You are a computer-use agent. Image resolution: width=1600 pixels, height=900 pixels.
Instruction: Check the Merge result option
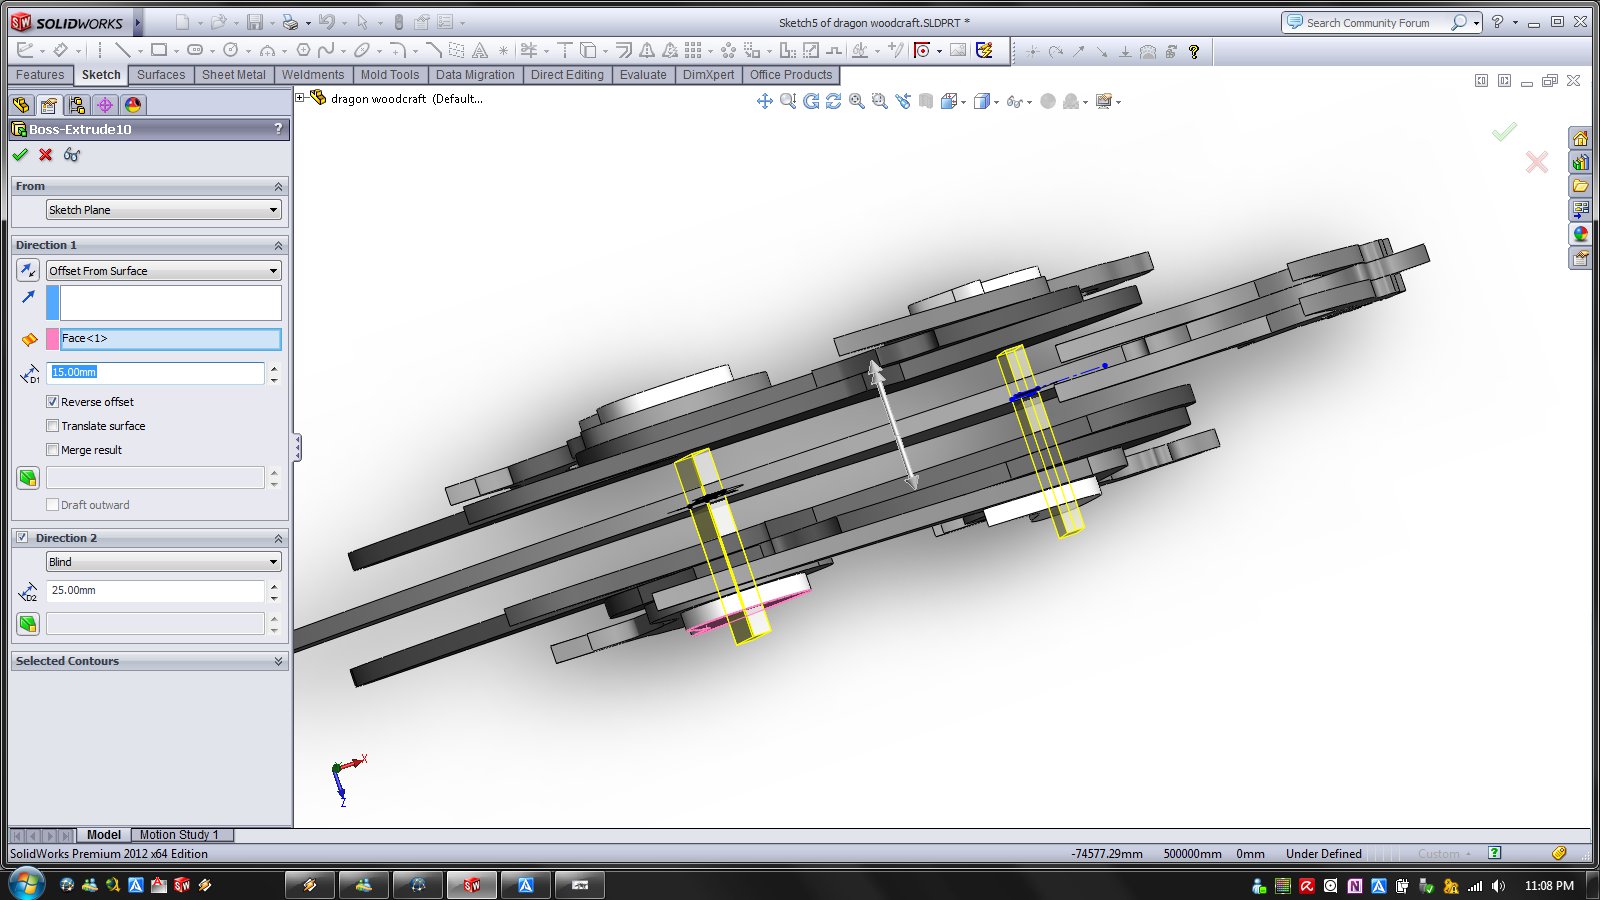click(53, 450)
